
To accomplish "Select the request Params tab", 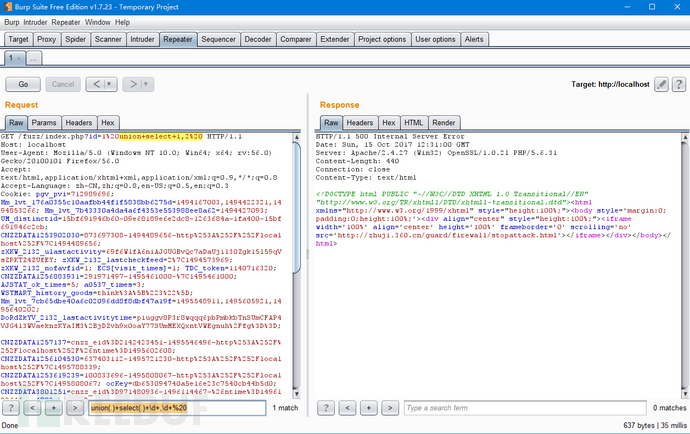I will coord(44,123).
